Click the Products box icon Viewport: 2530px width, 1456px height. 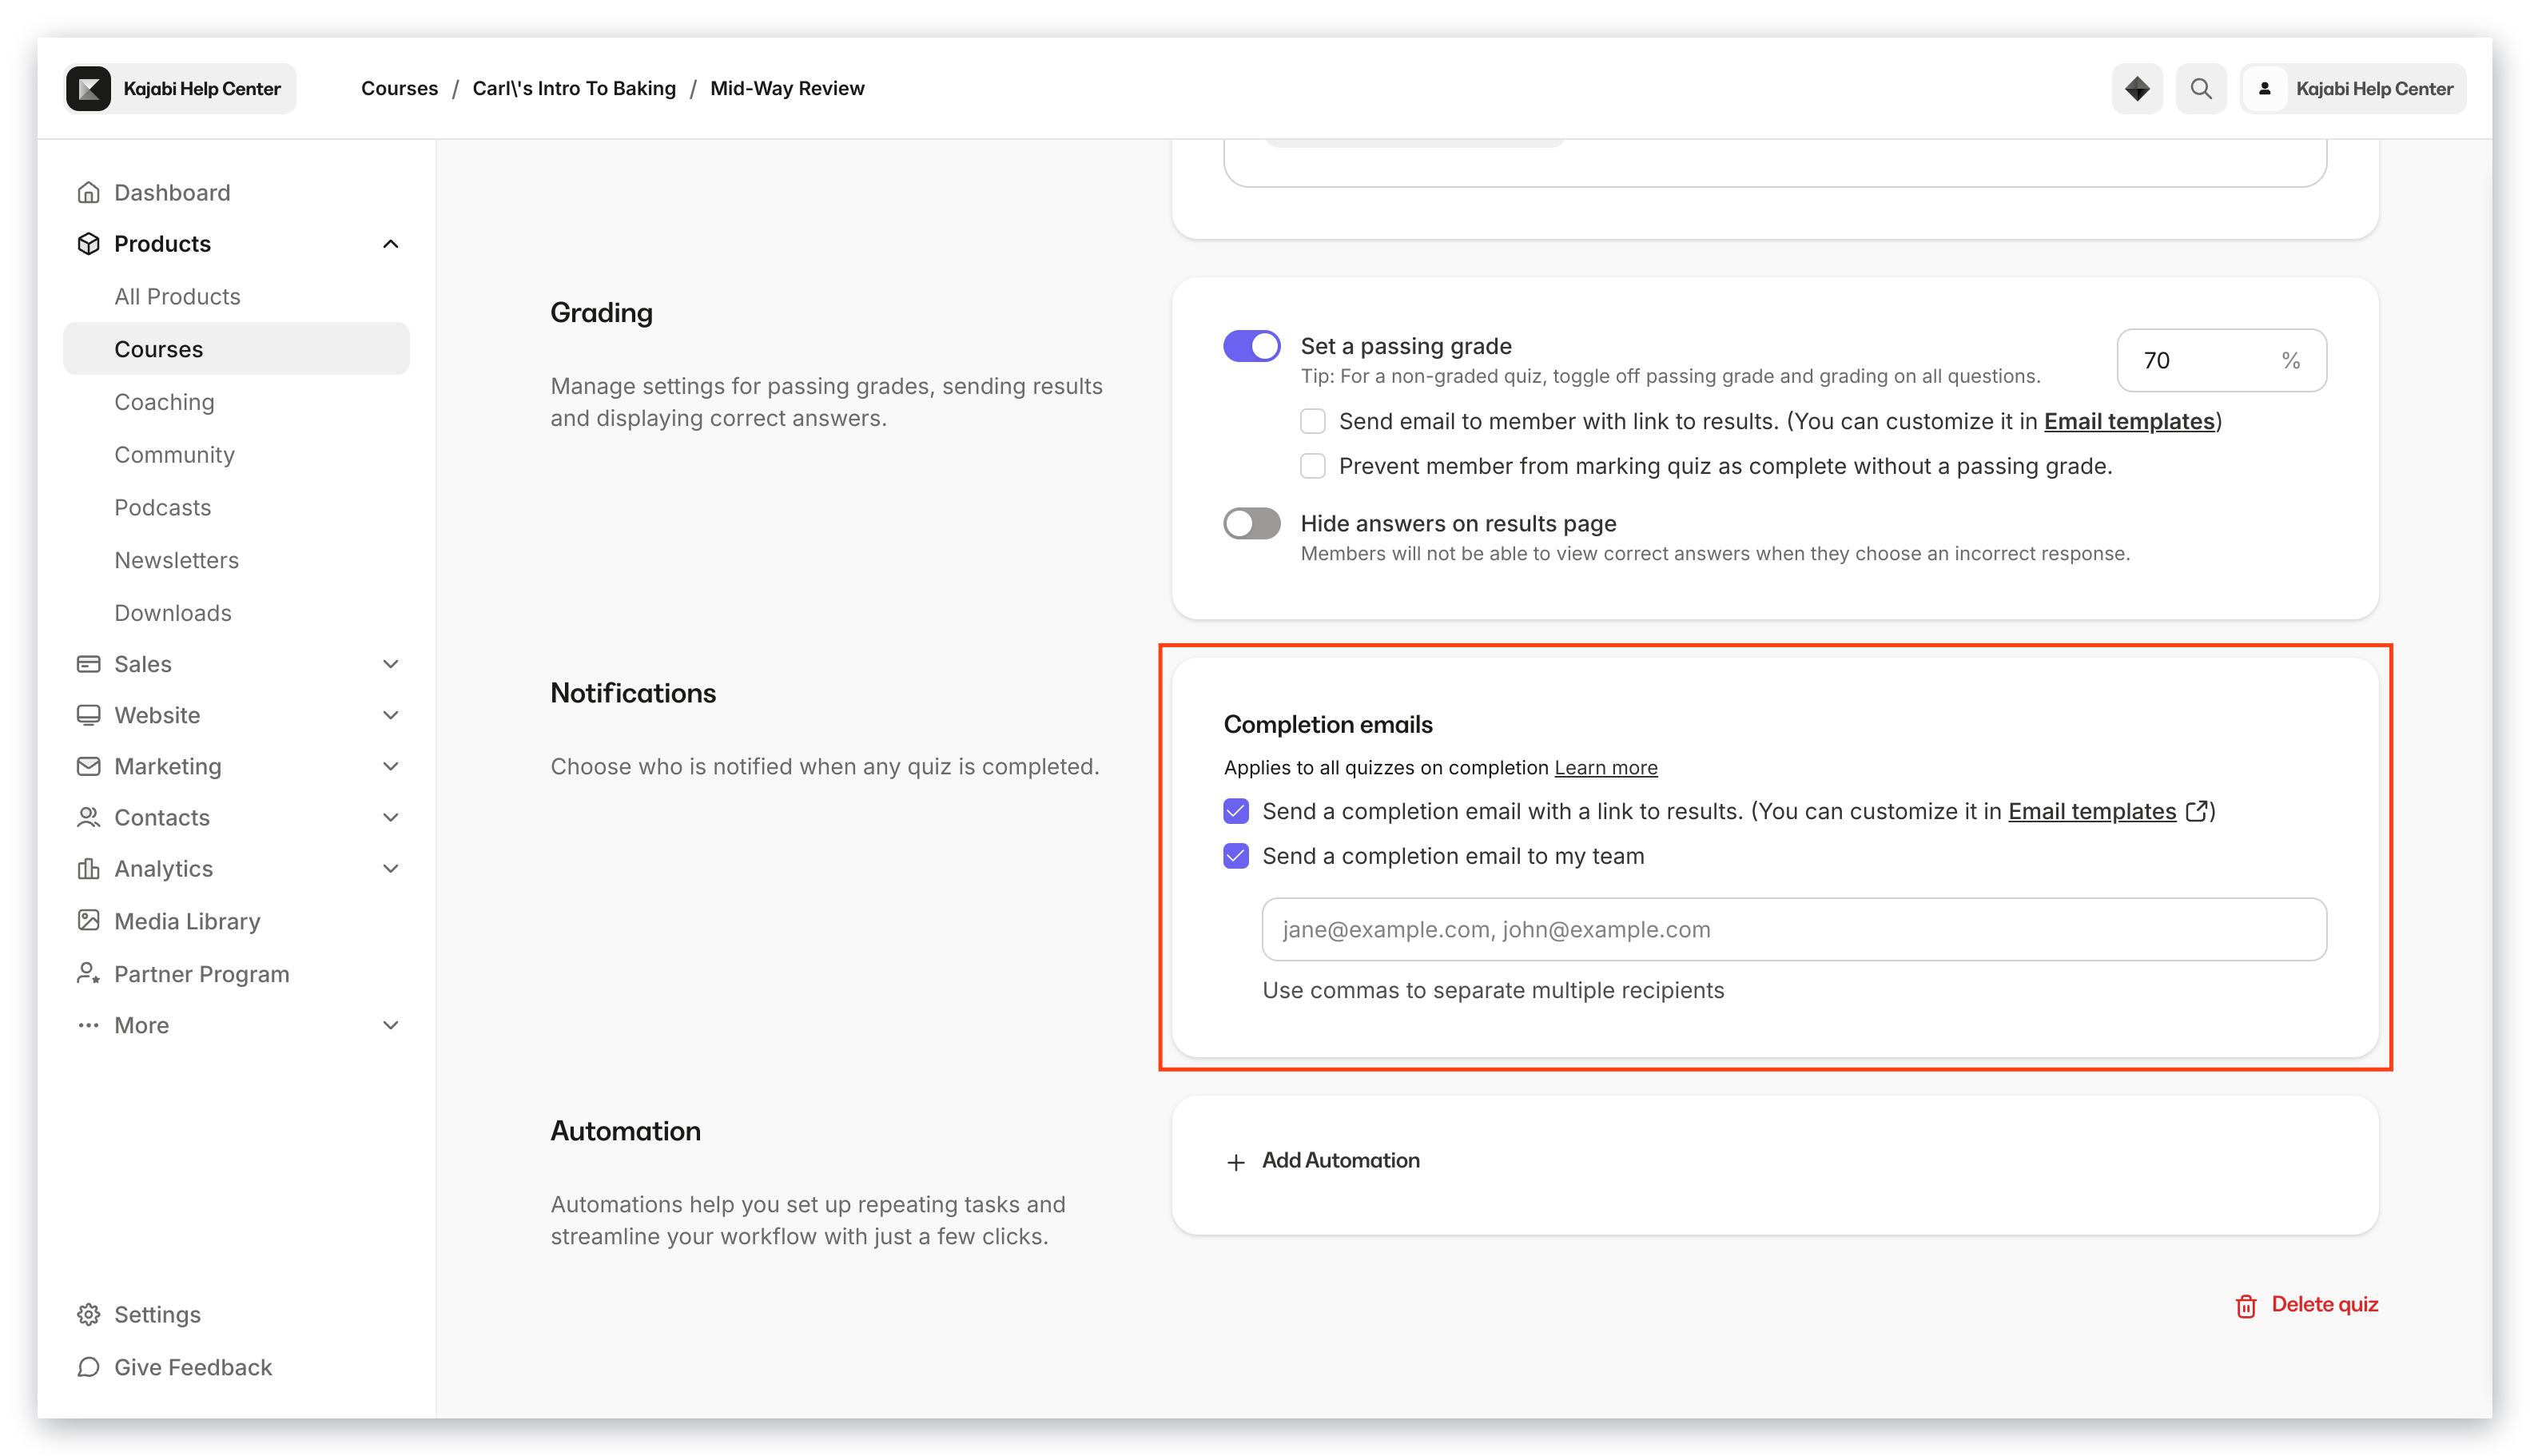point(88,243)
